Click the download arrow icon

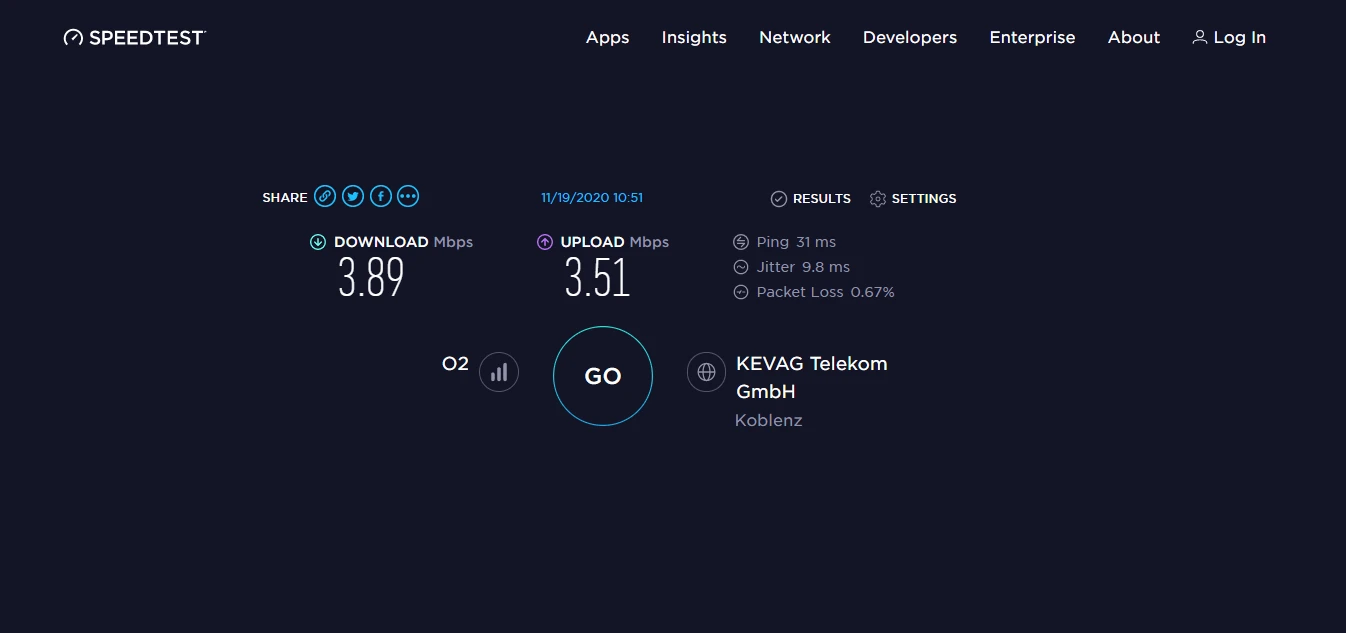click(318, 242)
